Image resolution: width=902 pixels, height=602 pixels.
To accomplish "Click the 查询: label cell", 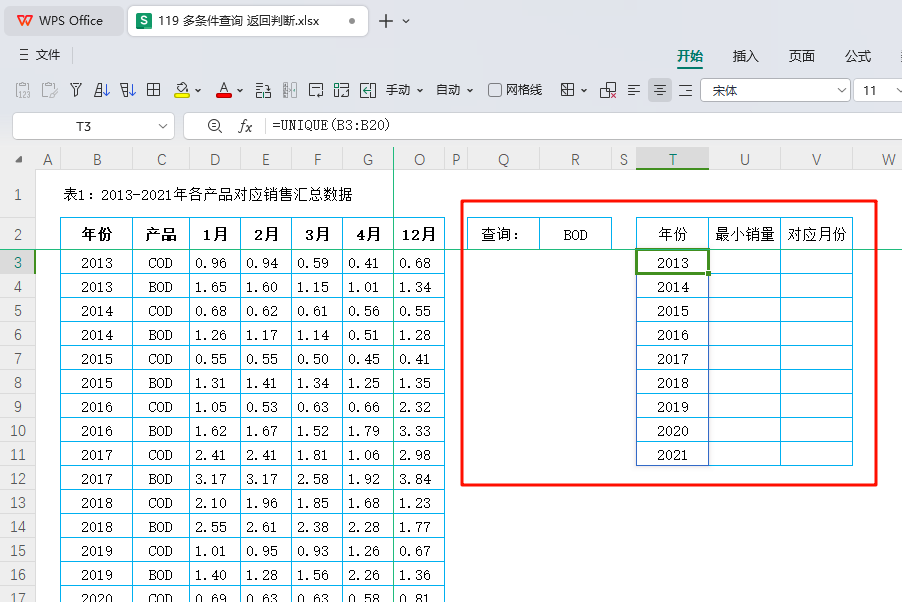I will pyautogui.click(x=503, y=234).
